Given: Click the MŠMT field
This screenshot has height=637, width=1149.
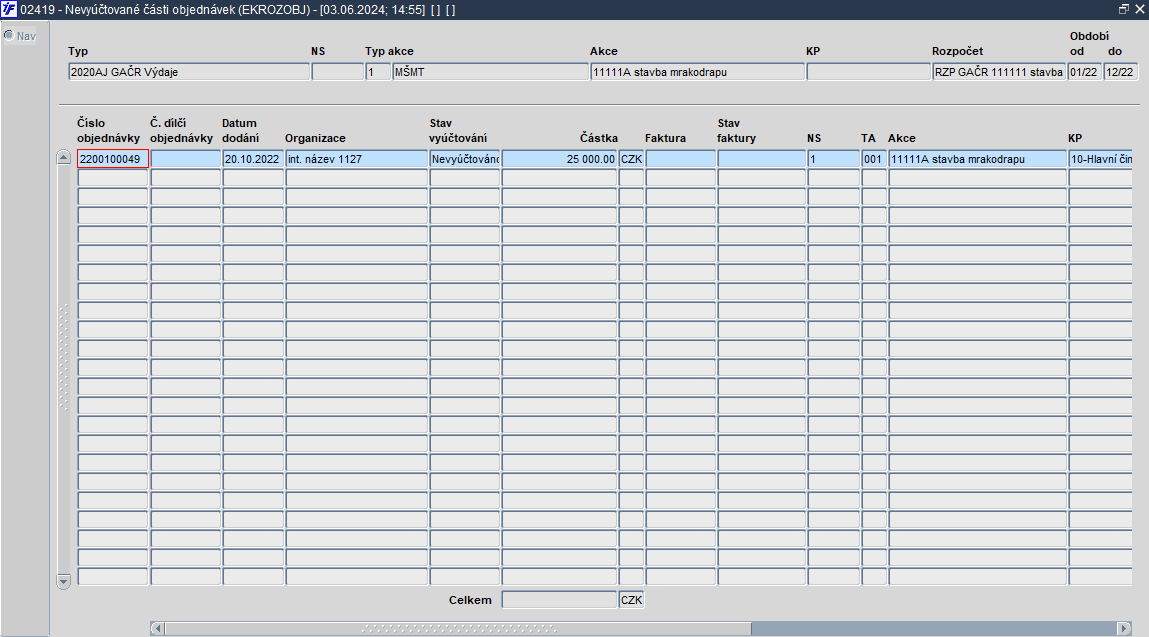Looking at the screenshot, I should [490, 72].
